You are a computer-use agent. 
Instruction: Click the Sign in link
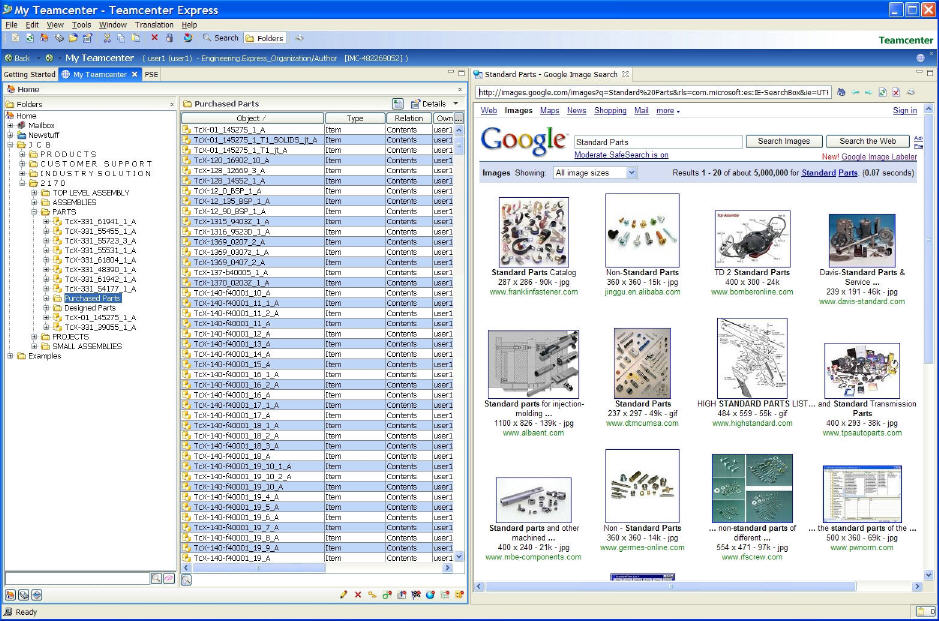904,111
